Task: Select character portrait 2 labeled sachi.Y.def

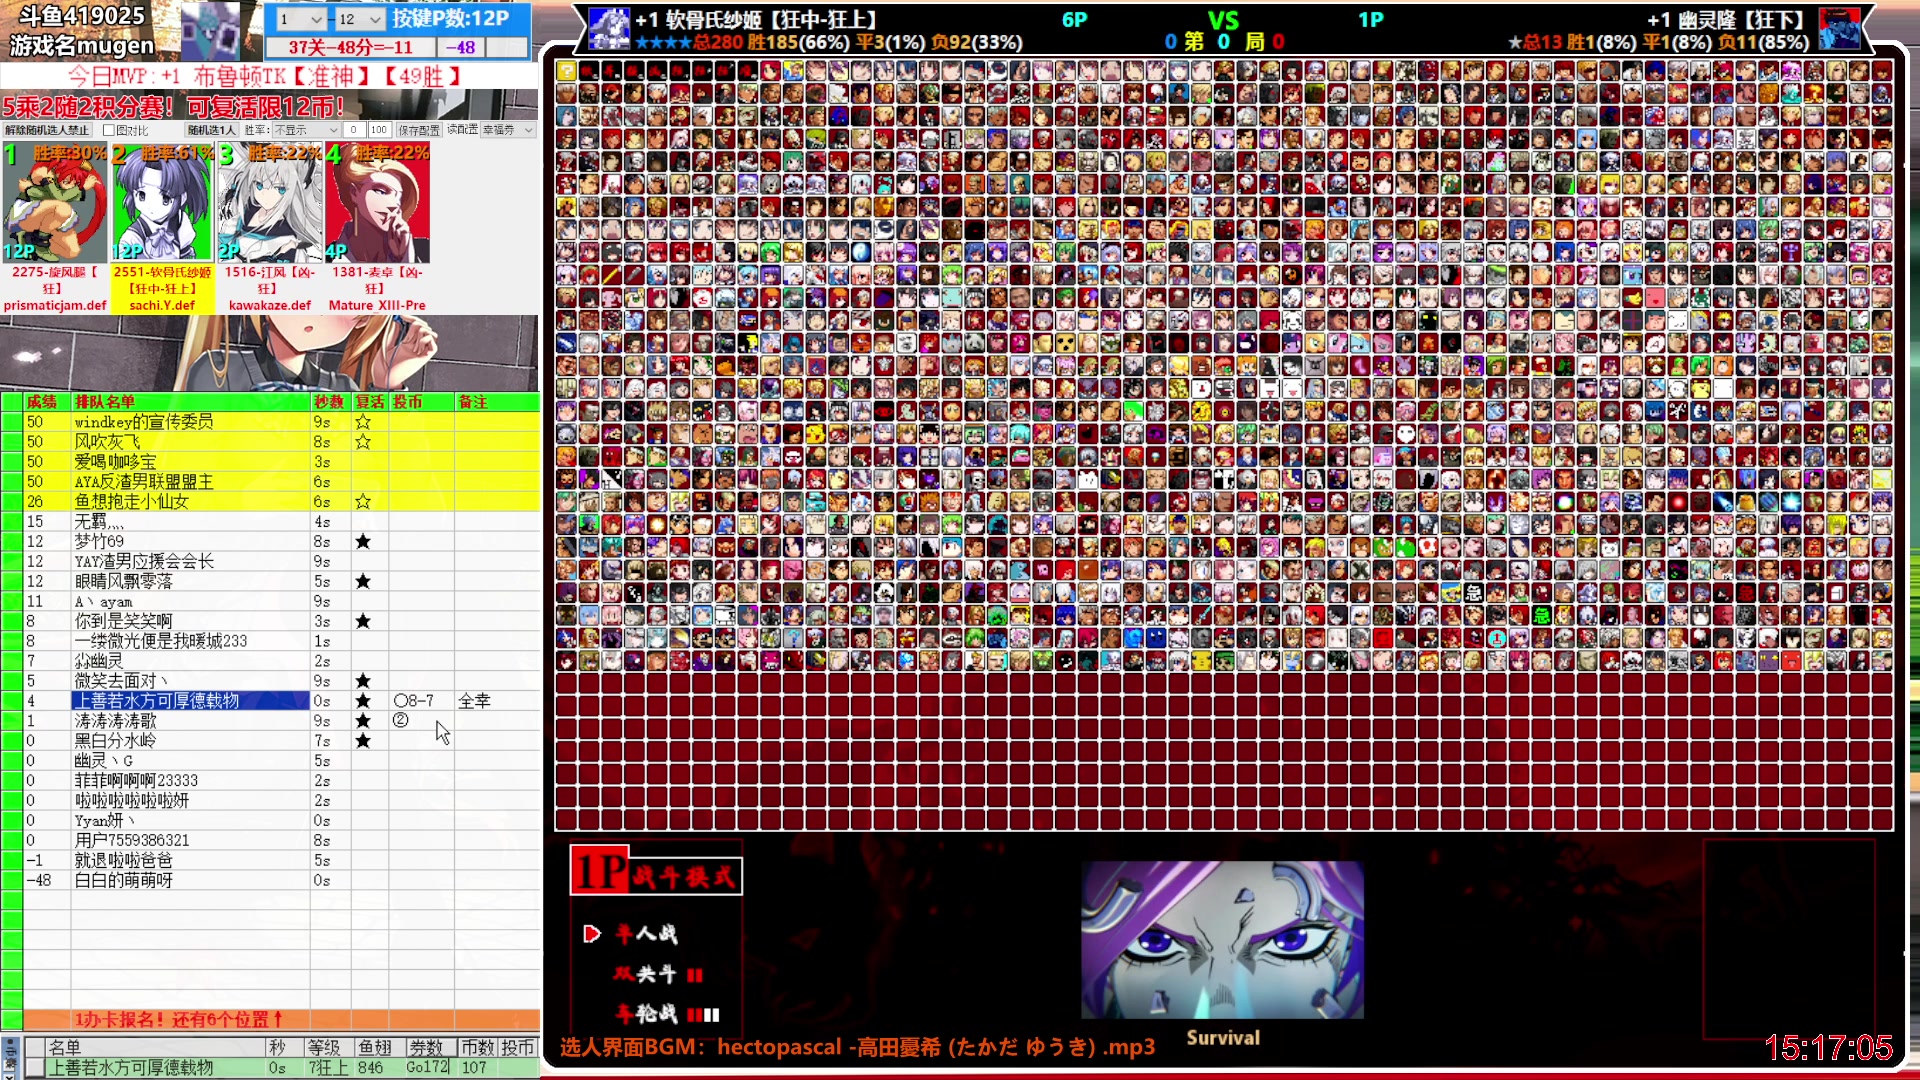Action: tap(162, 203)
